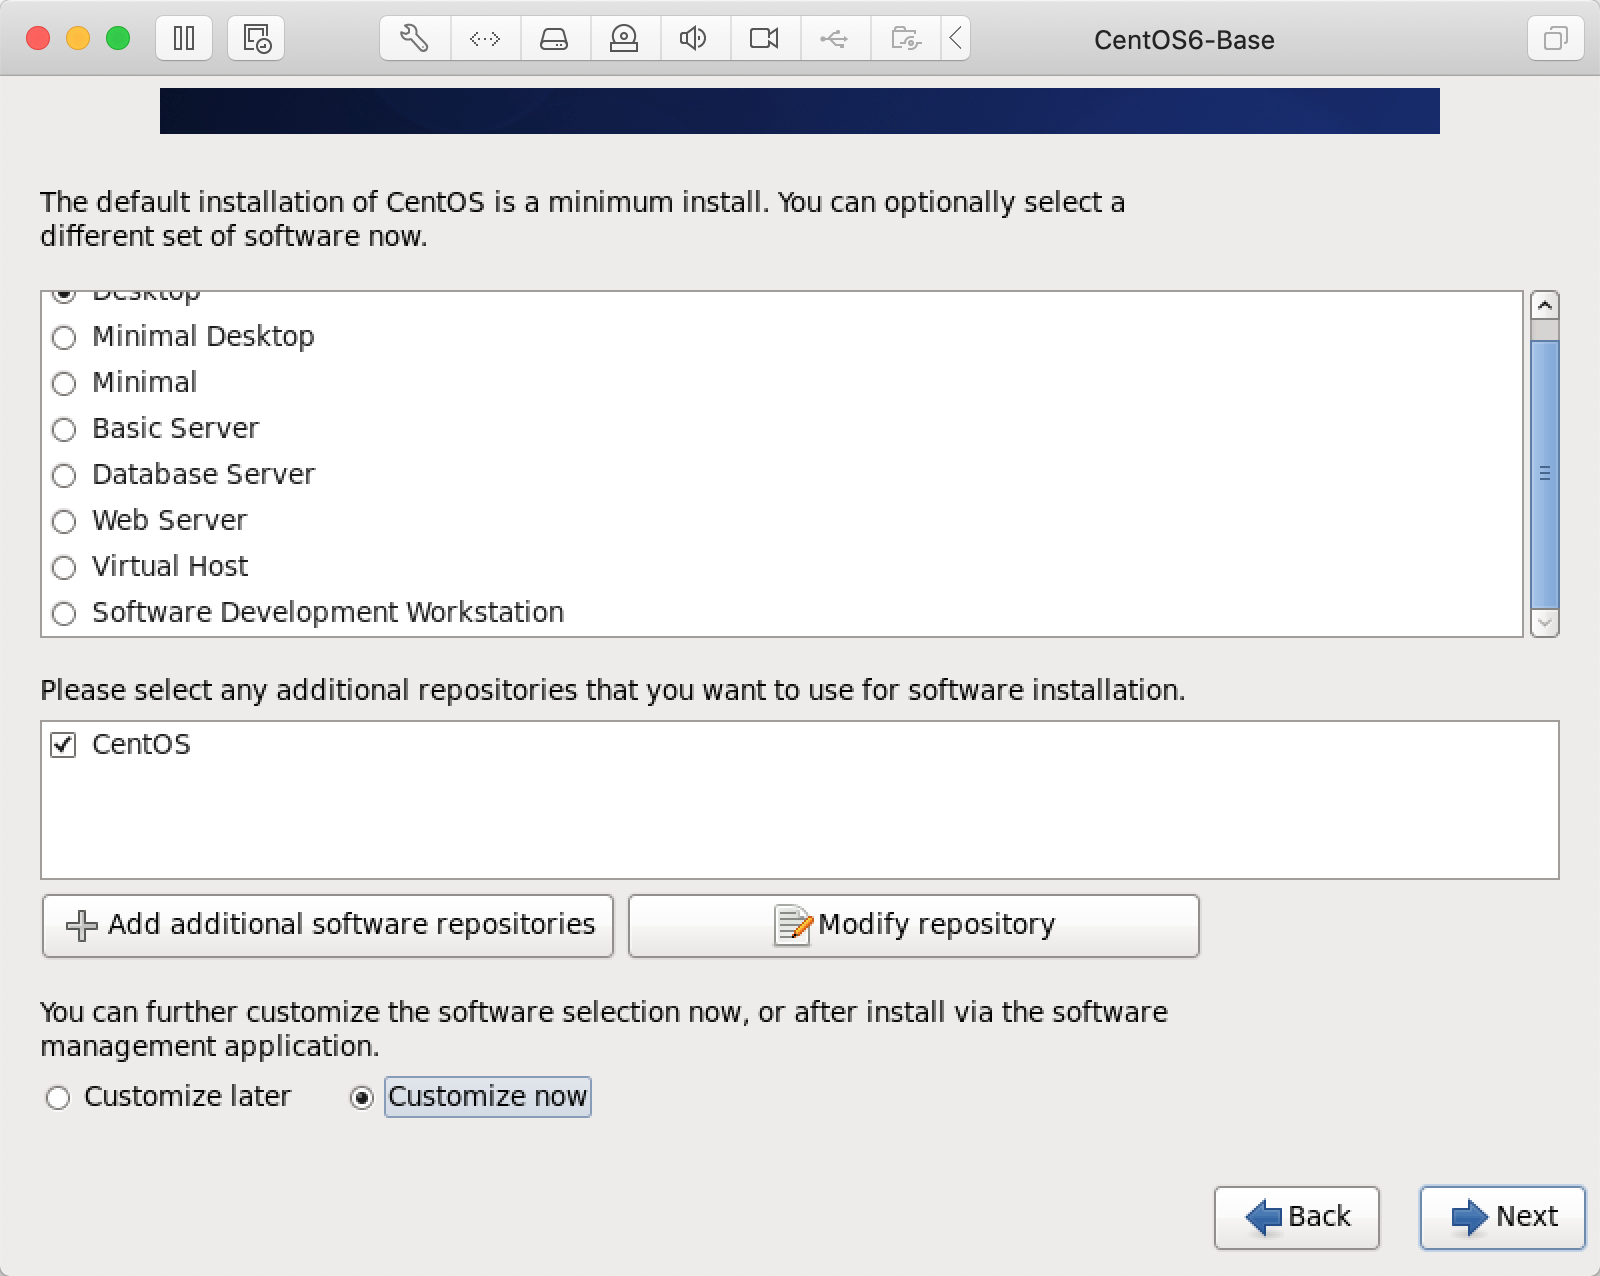Open the VM snapshots button
This screenshot has width=1600, height=1276.
pos(256,39)
